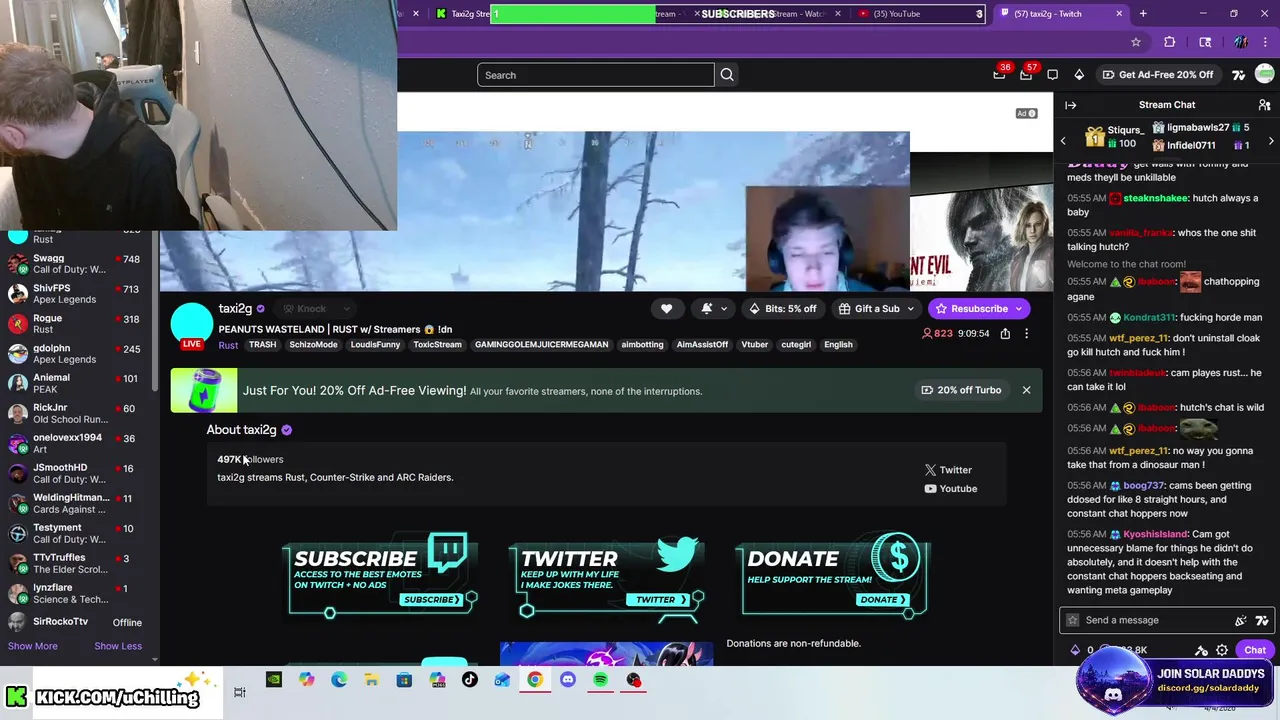The image size is (1280, 720).
Task: Click the Twitter panel image
Action: pos(607,576)
